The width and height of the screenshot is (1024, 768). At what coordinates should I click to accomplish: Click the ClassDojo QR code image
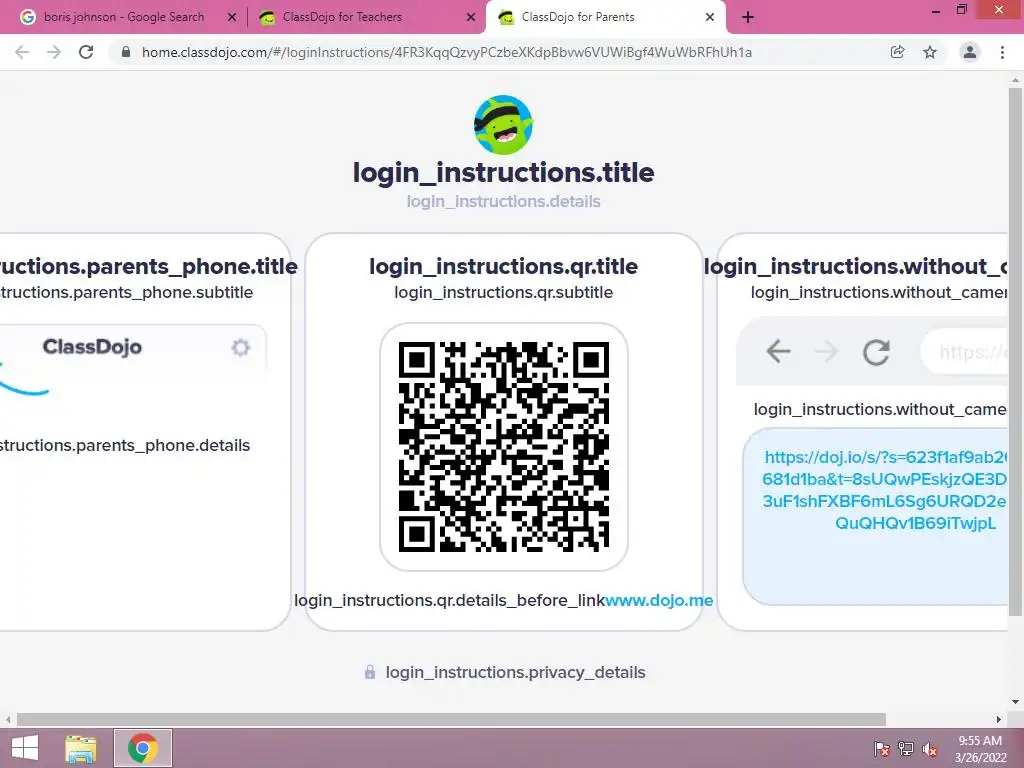[504, 447]
